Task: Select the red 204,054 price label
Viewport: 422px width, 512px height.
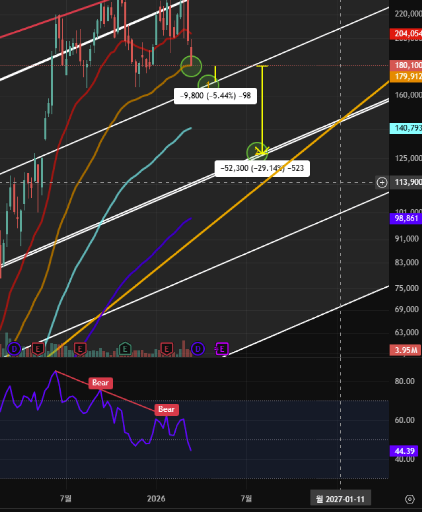Action: click(406, 33)
